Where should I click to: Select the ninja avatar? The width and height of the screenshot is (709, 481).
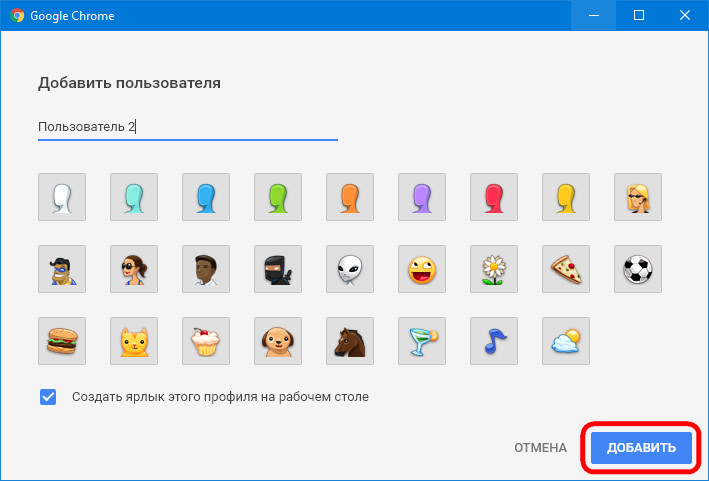(278, 269)
